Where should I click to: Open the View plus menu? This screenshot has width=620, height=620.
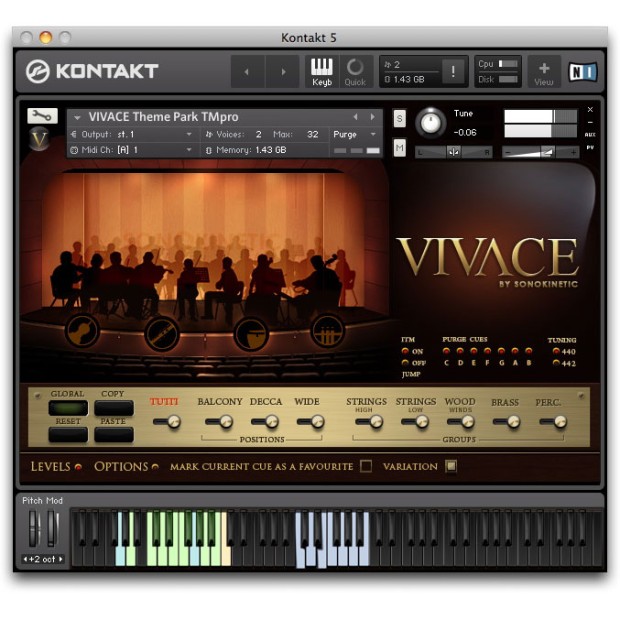[544, 72]
